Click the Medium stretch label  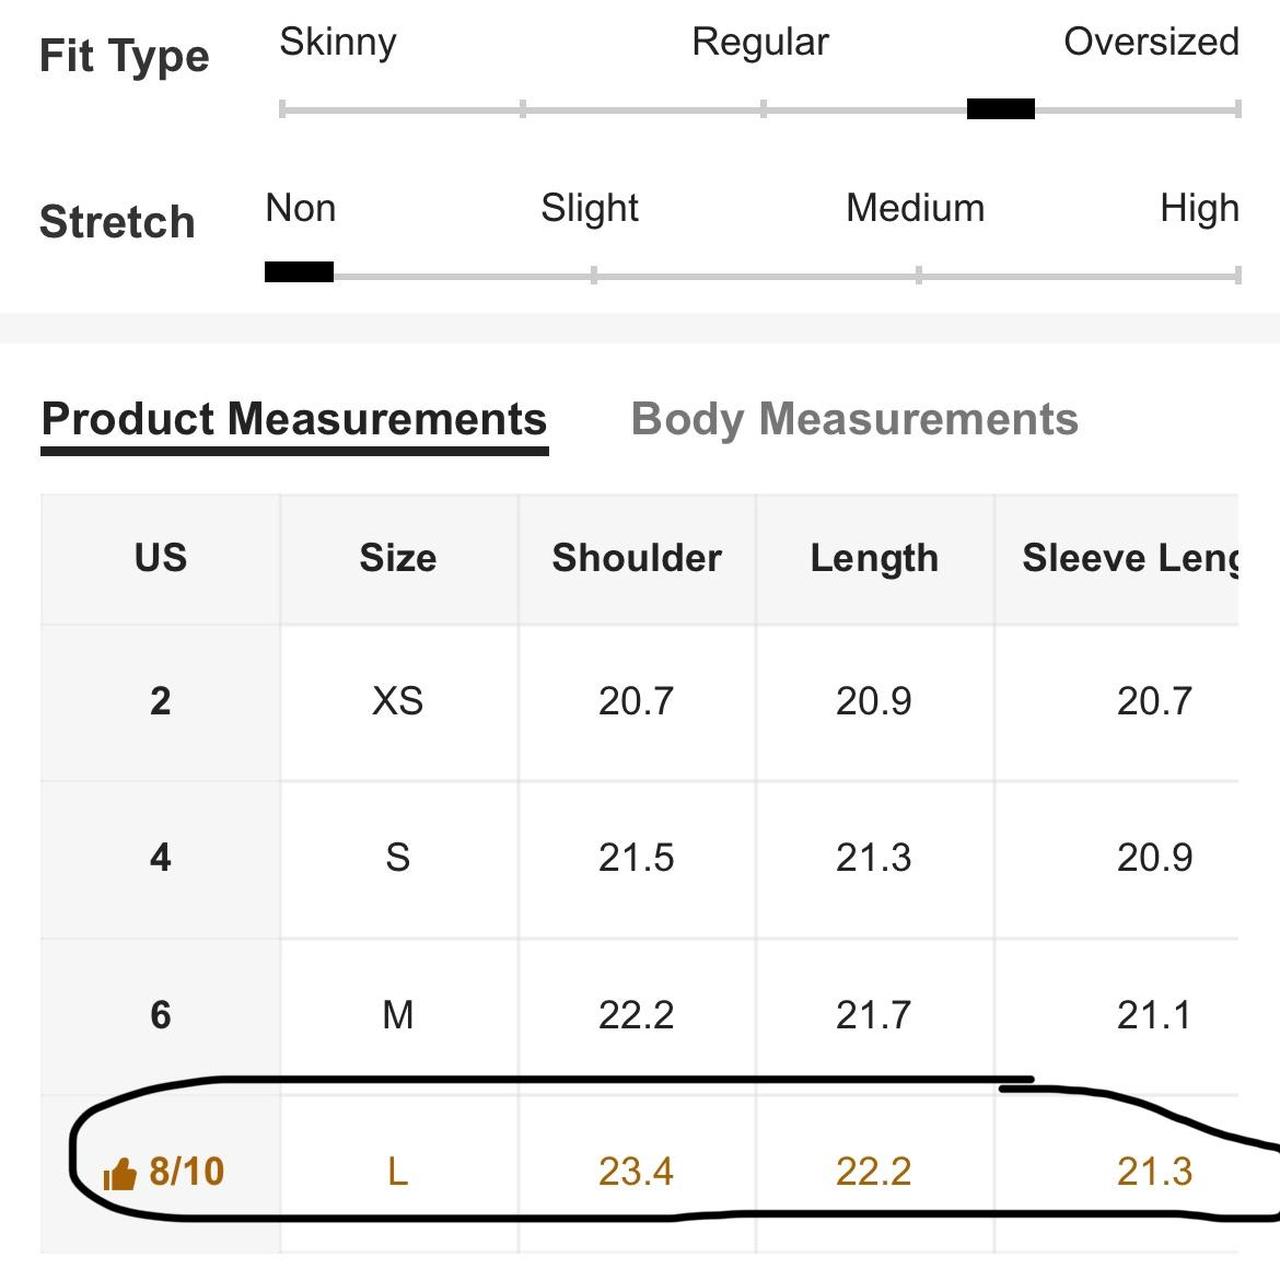pos(915,208)
